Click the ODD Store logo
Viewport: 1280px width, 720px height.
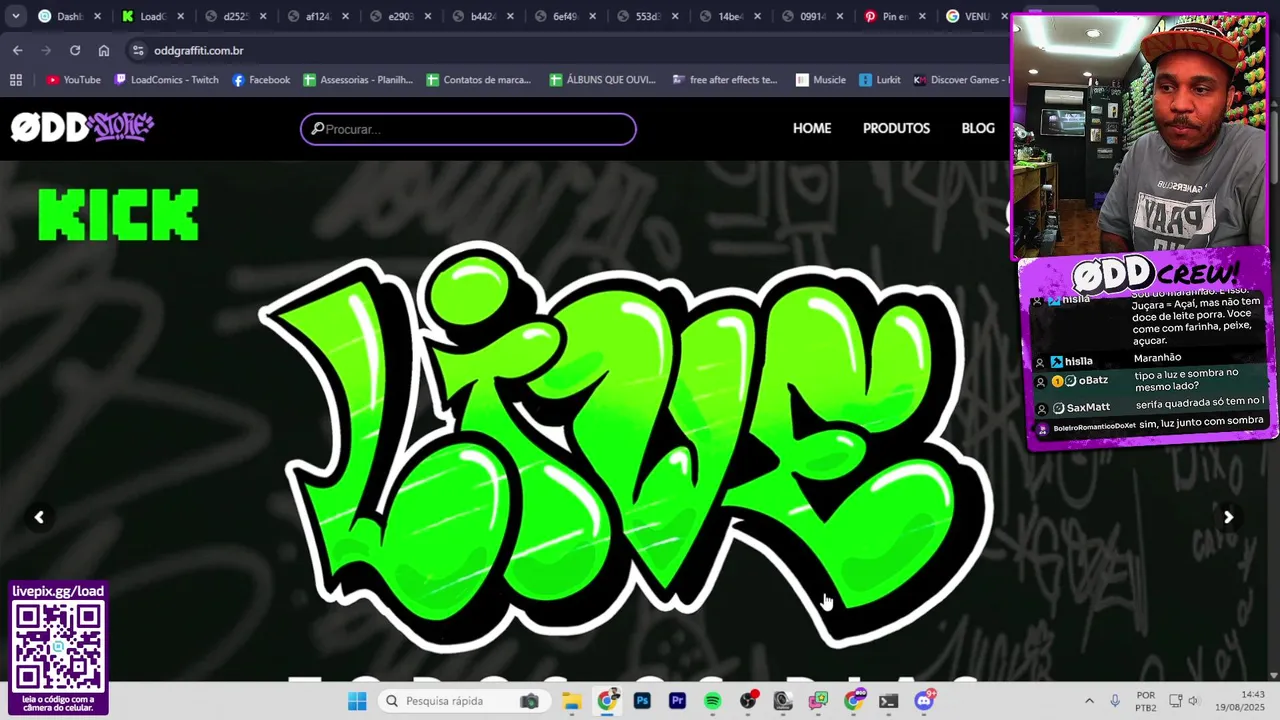(82, 127)
